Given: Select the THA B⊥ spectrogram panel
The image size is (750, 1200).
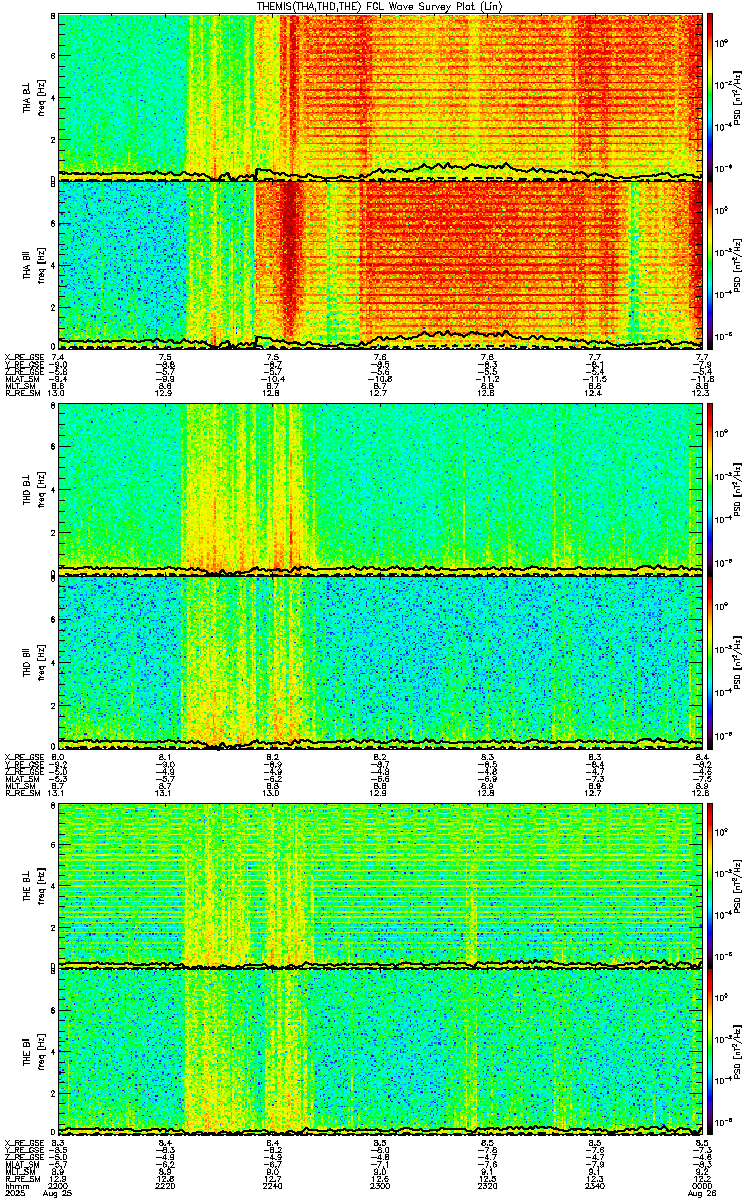Looking at the screenshot, I should (x=380, y=96).
